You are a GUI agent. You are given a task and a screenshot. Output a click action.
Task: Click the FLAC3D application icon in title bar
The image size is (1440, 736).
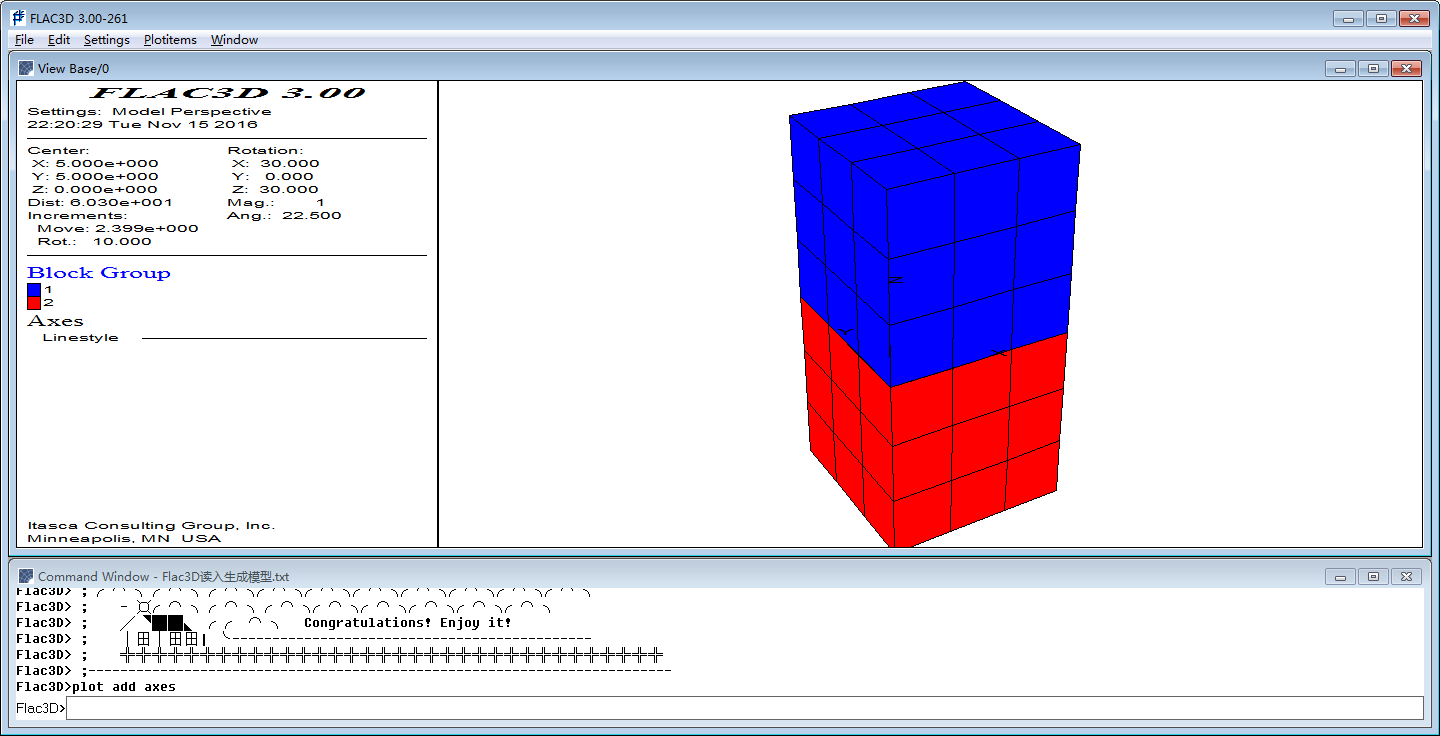point(18,18)
